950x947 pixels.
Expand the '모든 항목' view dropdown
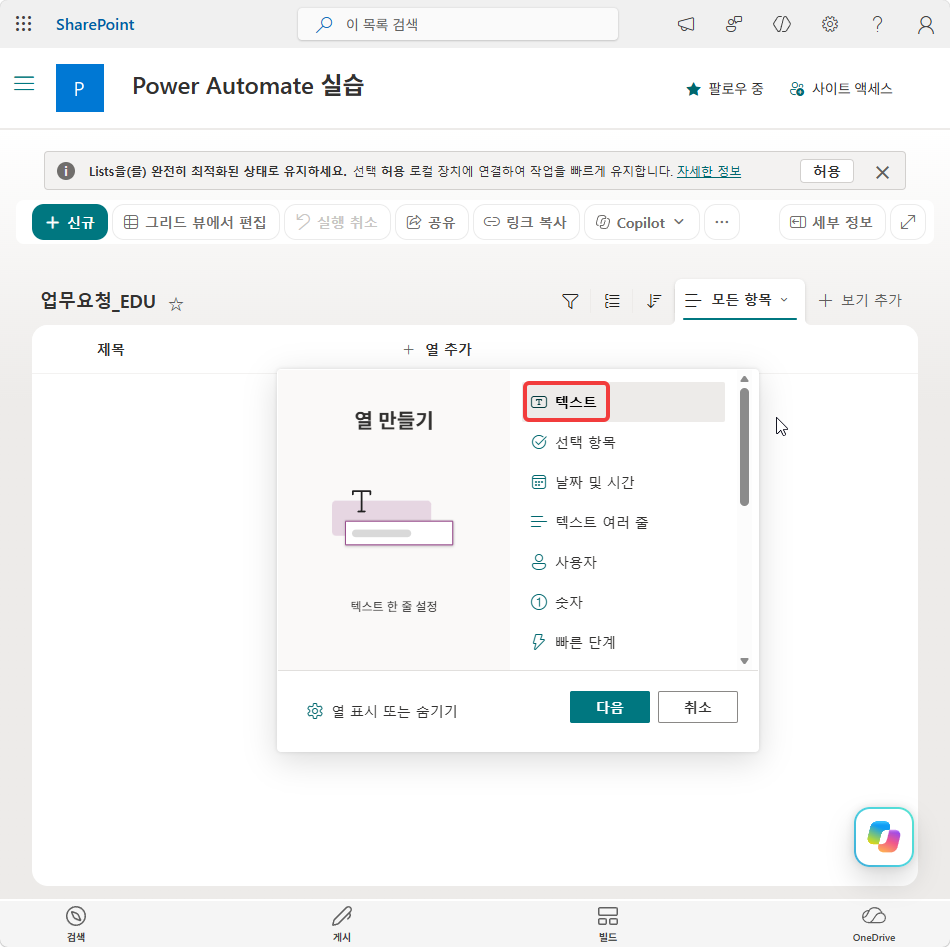tap(739, 300)
